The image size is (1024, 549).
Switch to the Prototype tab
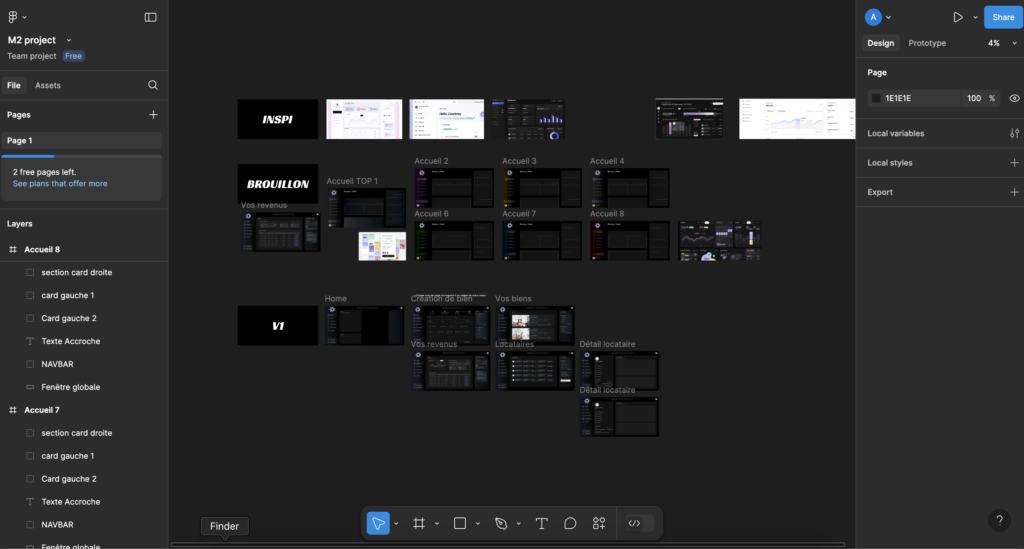coord(926,43)
